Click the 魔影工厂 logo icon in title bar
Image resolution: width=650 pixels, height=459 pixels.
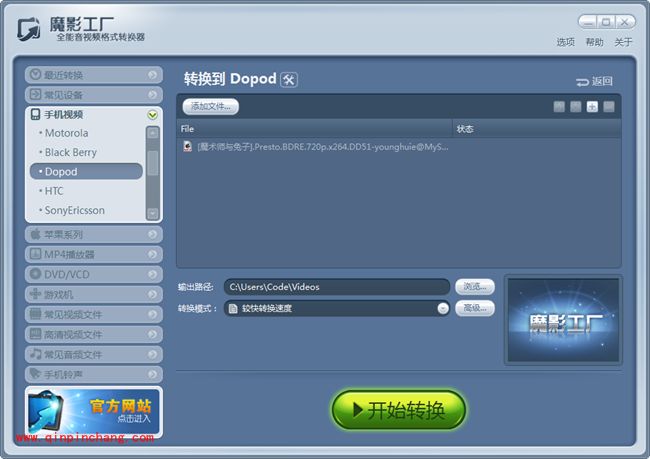point(28,28)
